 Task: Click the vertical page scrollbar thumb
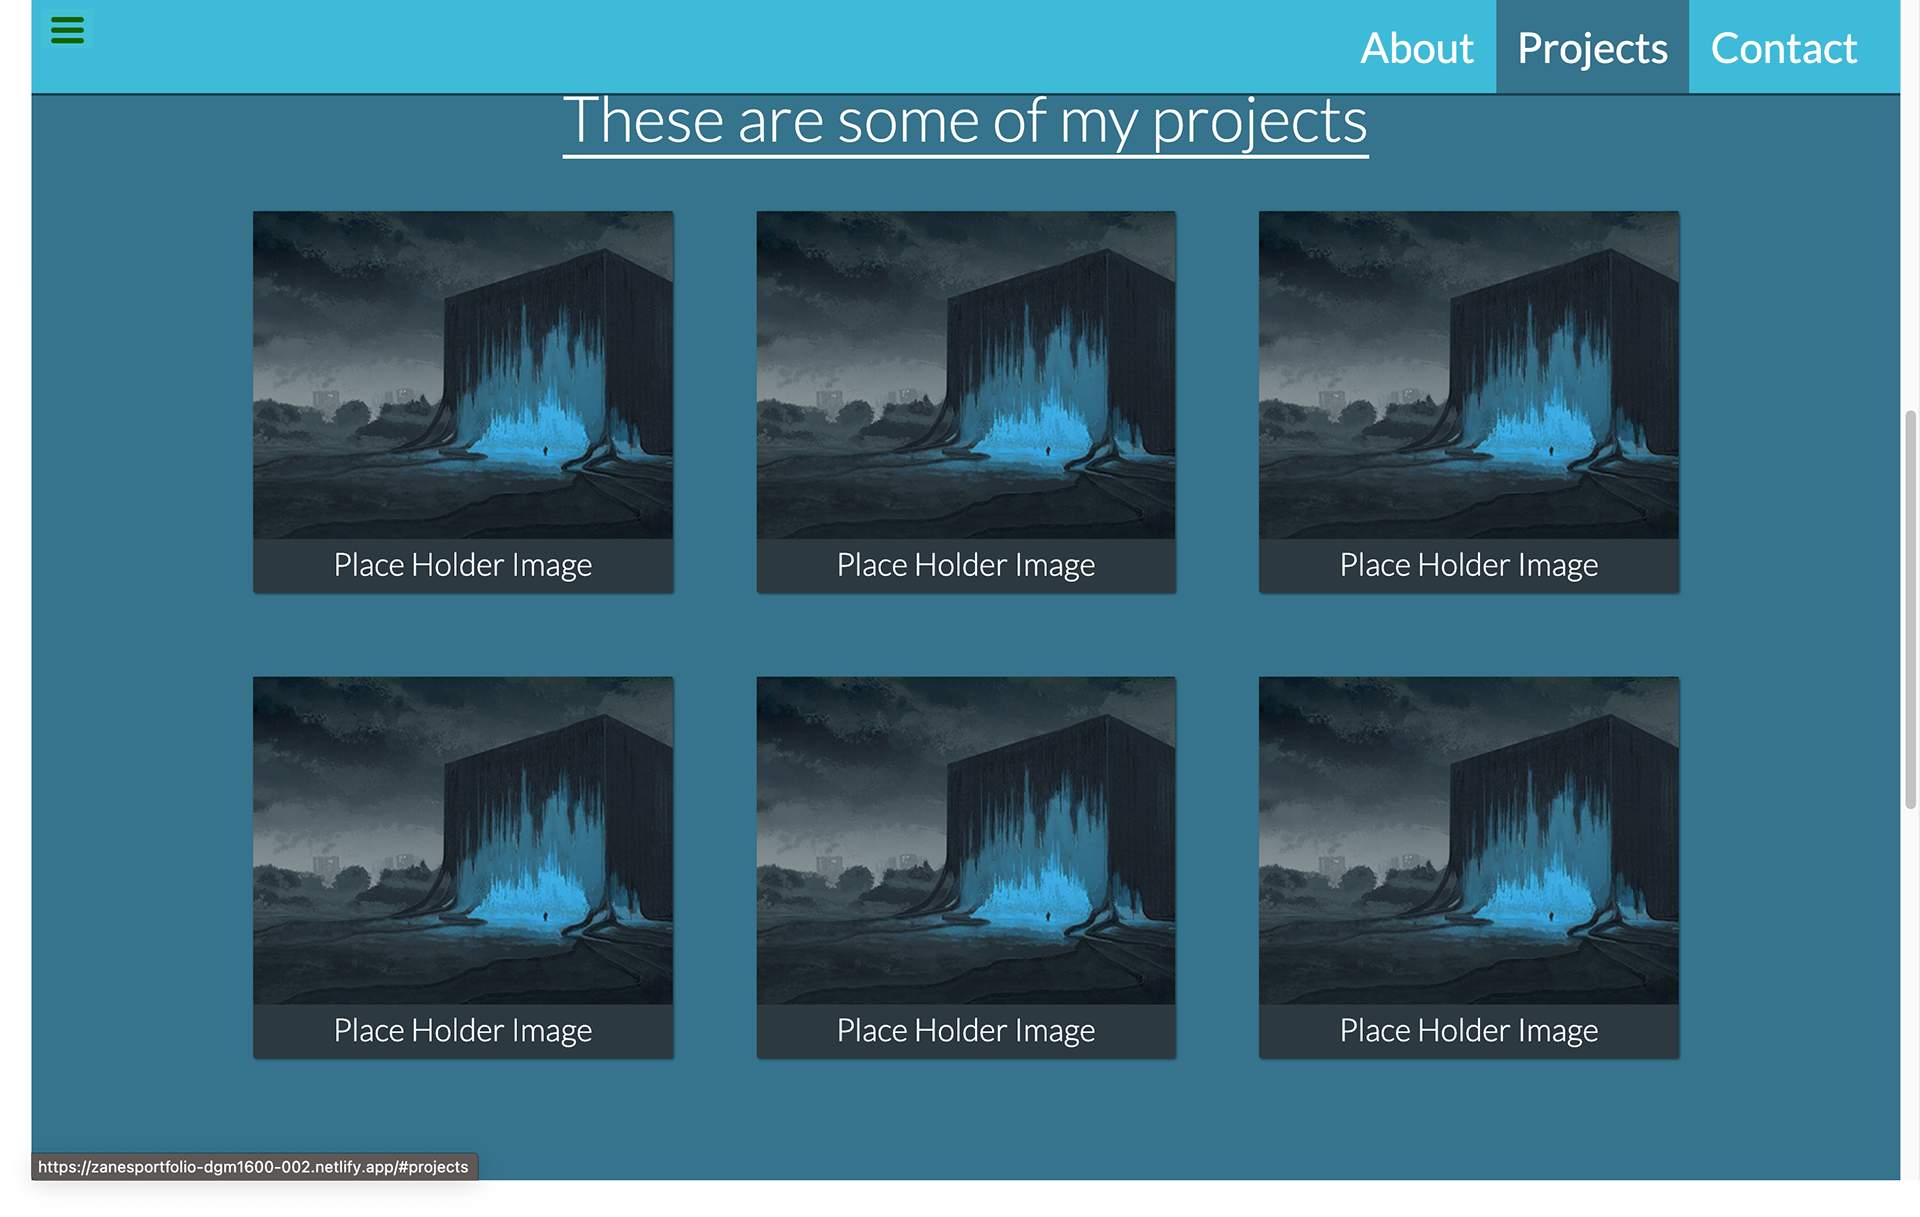click(1910, 608)
